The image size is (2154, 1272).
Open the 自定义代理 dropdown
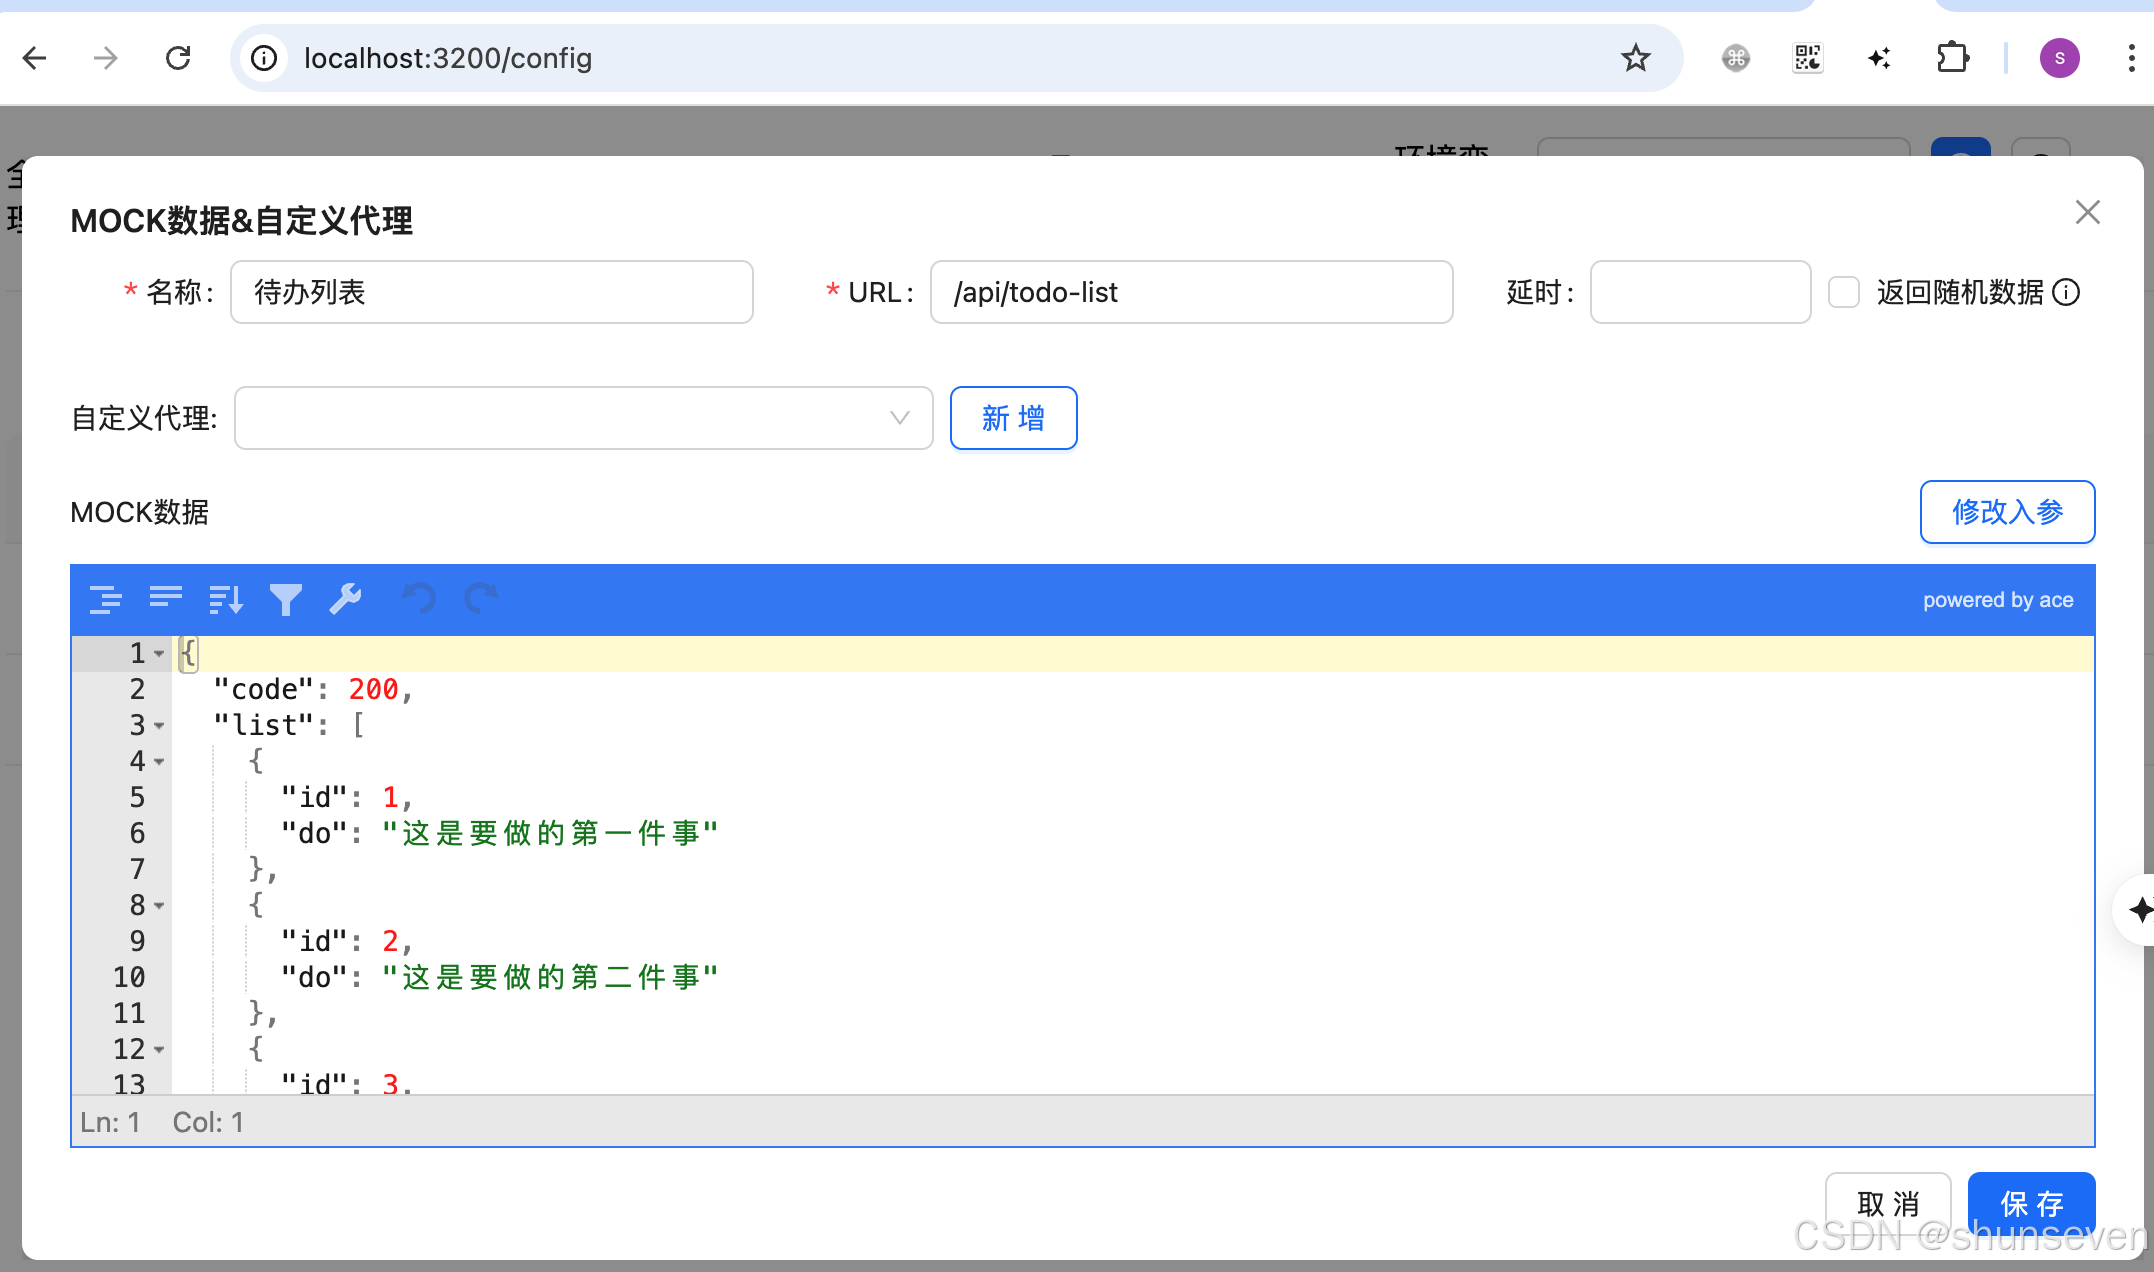(x=583, y=418)
